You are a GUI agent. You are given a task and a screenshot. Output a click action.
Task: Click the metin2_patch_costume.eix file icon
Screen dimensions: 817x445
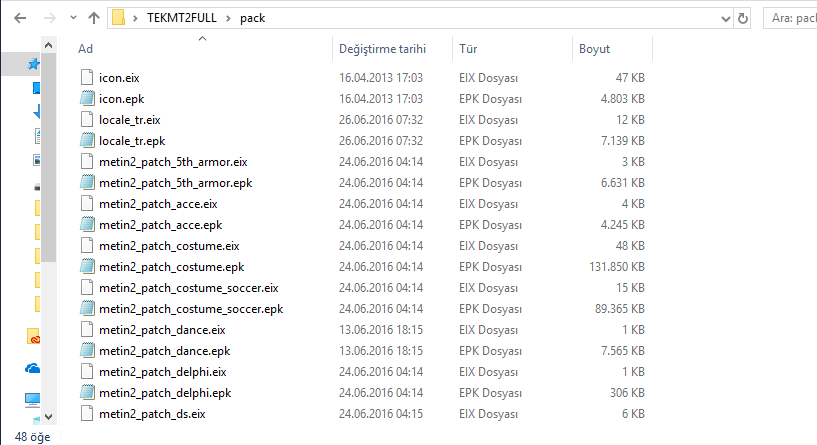tap(87, 245)
